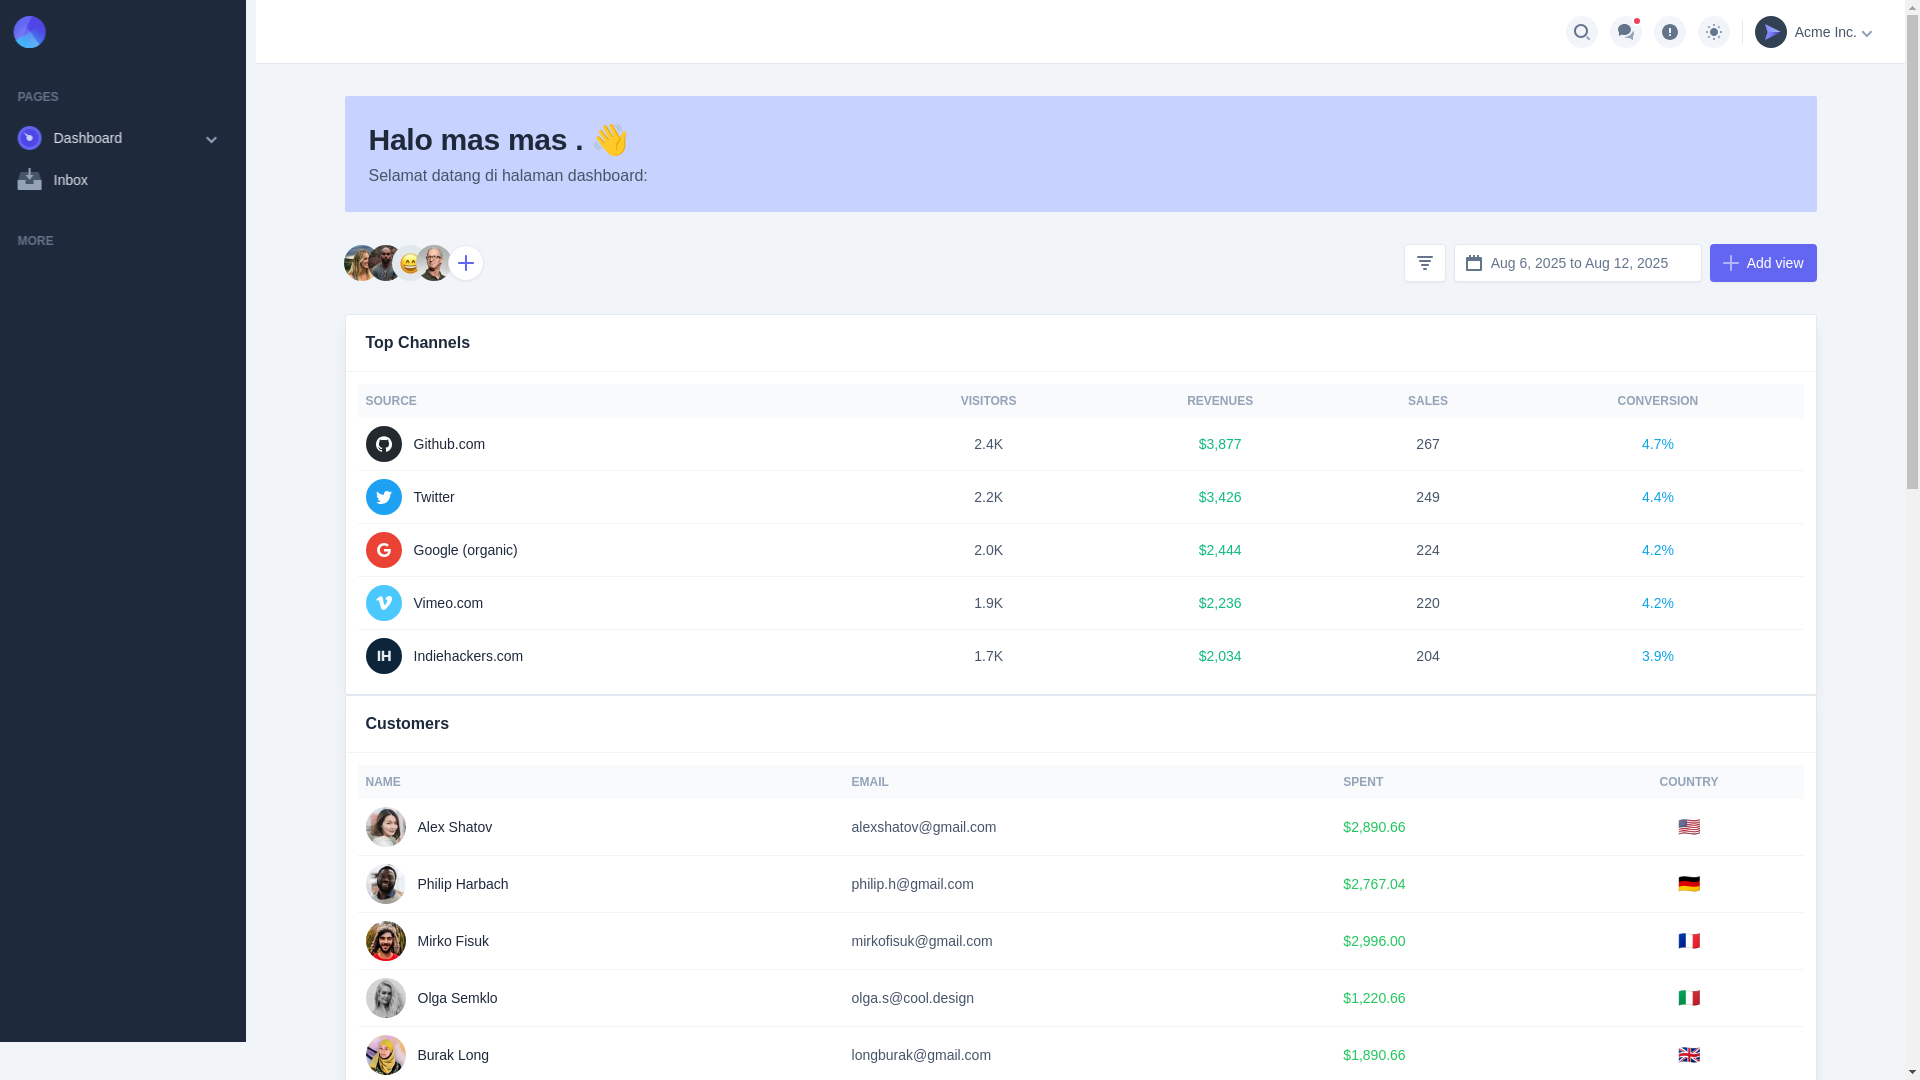Image resolution: width=1920 pixels, height=1080 pixels.
Task: Select the Vimeo.com source name
Action: 448,603
